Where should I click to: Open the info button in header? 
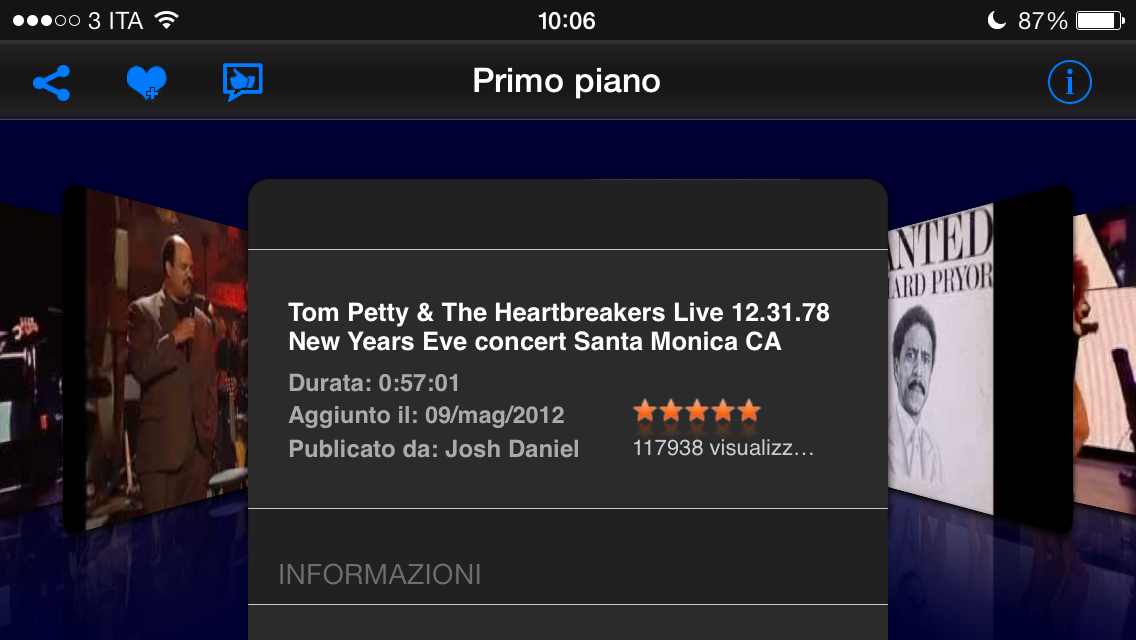[x=1069, y=82]
